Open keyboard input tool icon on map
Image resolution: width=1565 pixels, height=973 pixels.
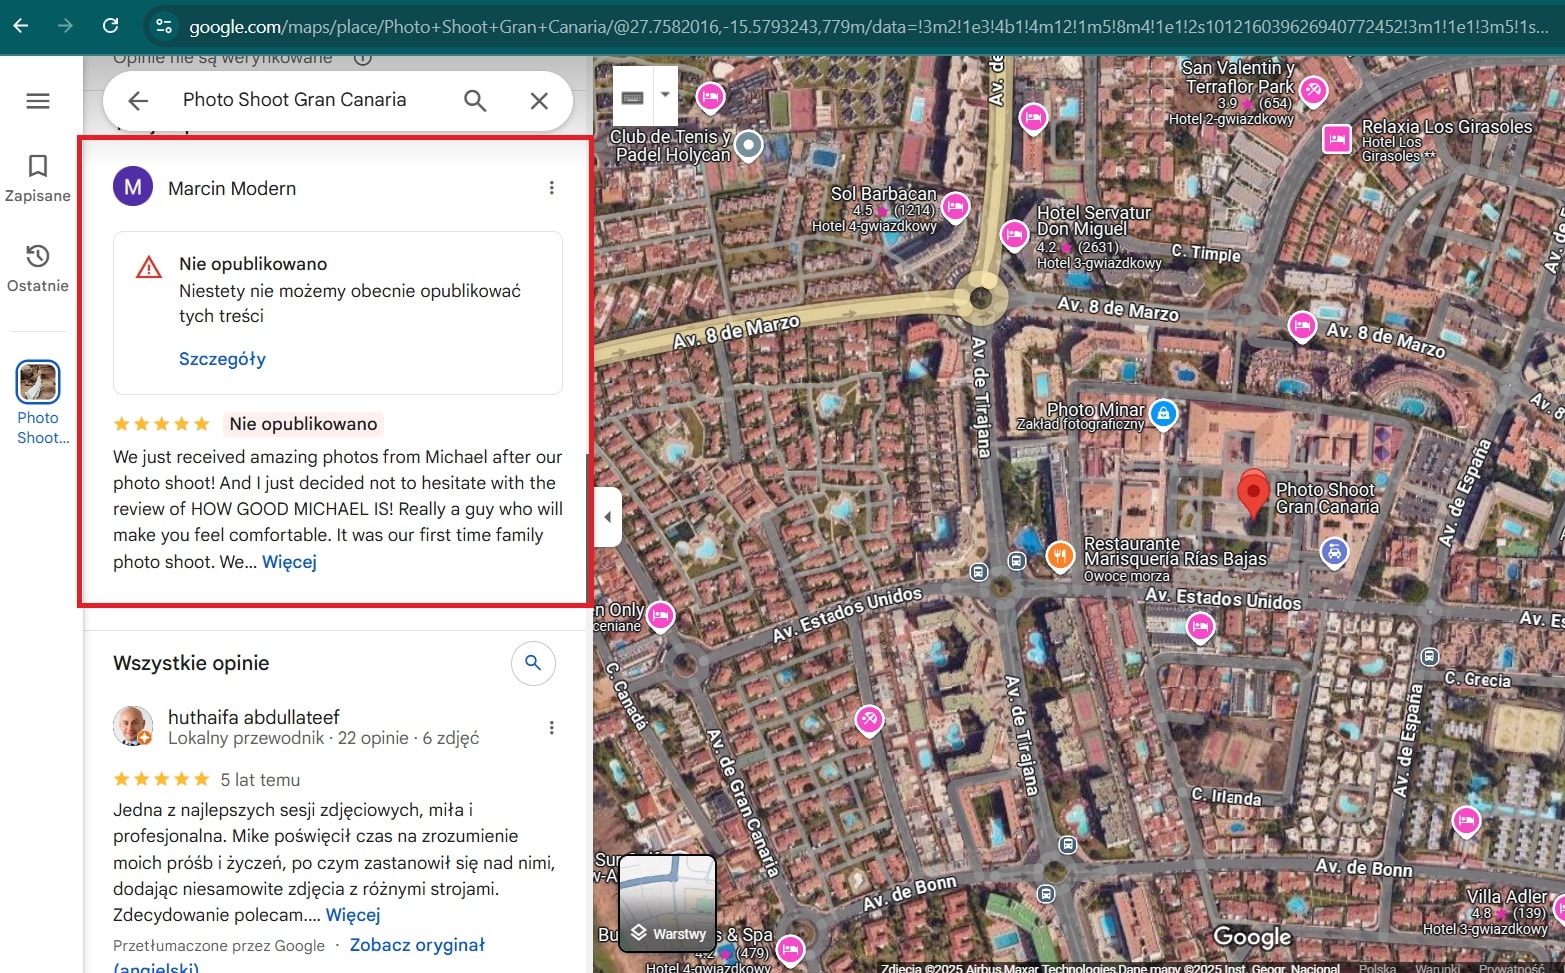632,97
